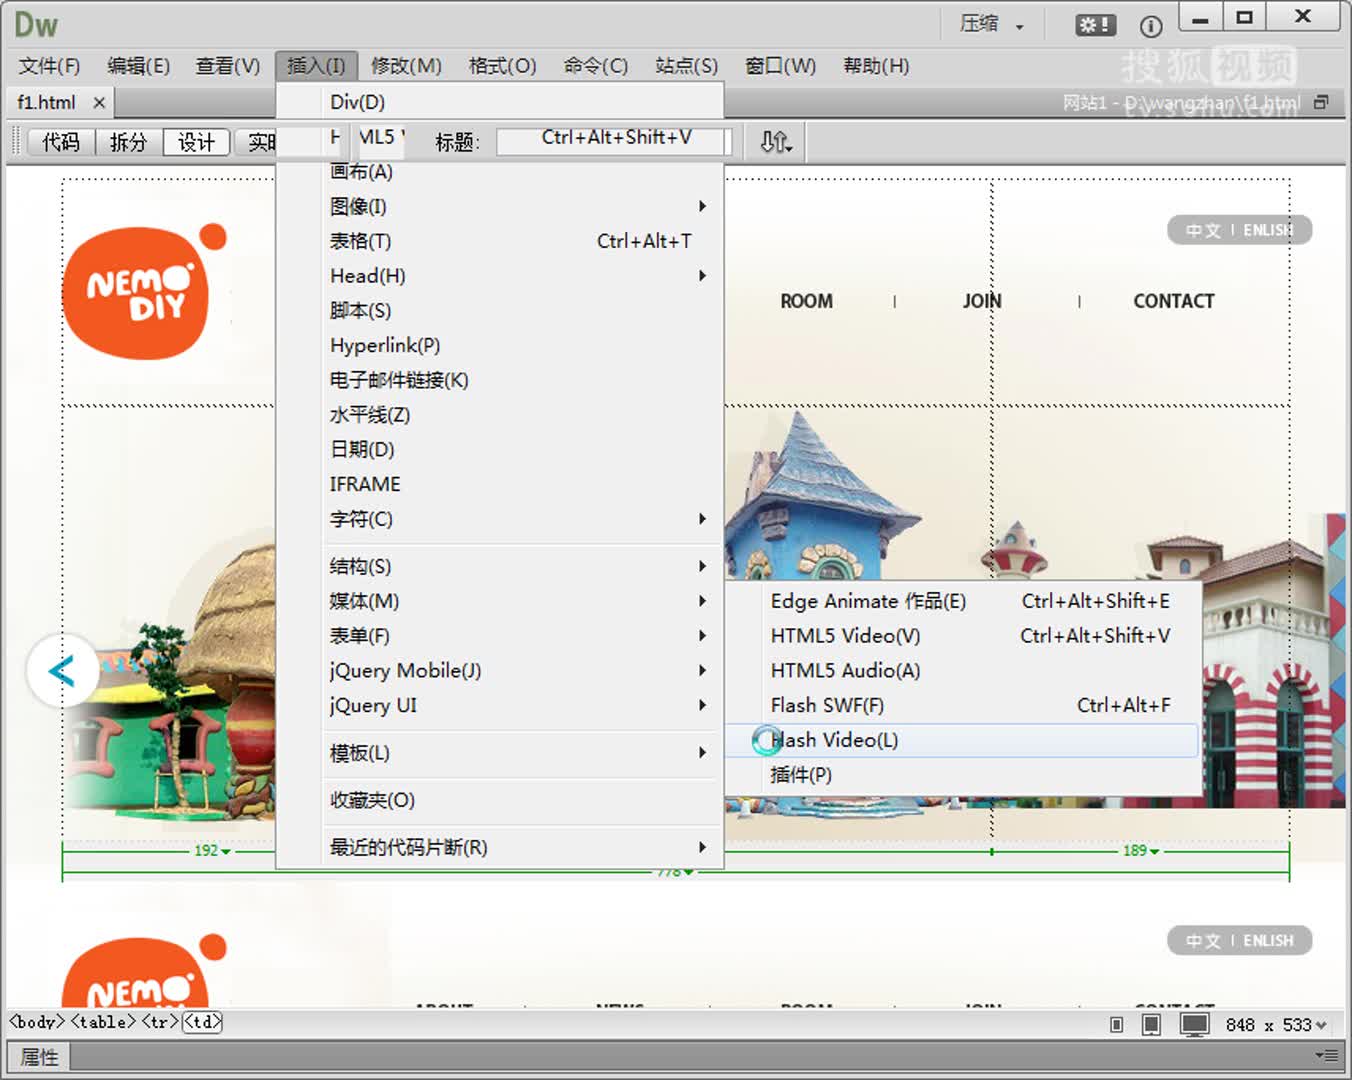Image resolution: width=1352 pixels, height=1080 pixels.
Task: Click the CONTACT navigation link
Action: (x=1173, y=301)
